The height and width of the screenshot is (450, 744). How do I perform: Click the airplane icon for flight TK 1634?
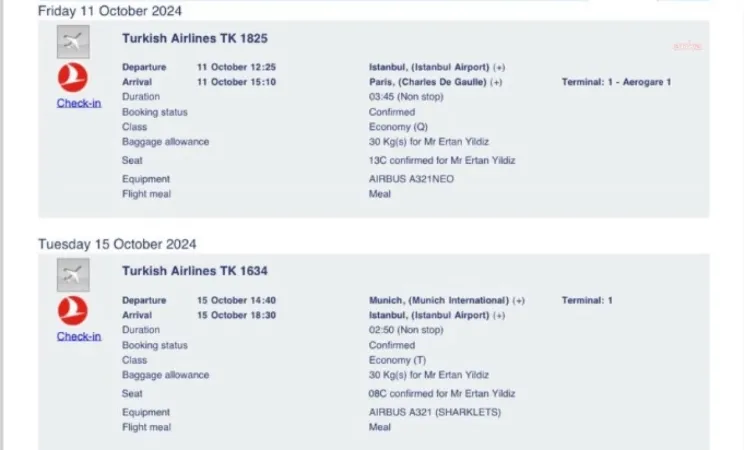tap(73, 273)
